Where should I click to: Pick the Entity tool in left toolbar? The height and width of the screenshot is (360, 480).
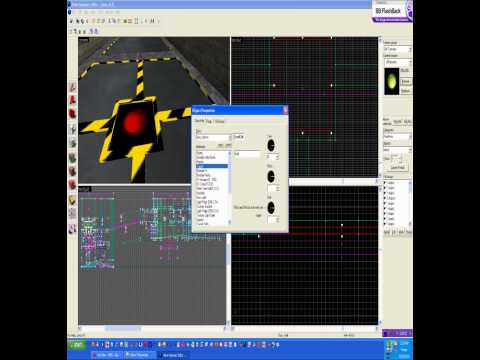[73, 129]
